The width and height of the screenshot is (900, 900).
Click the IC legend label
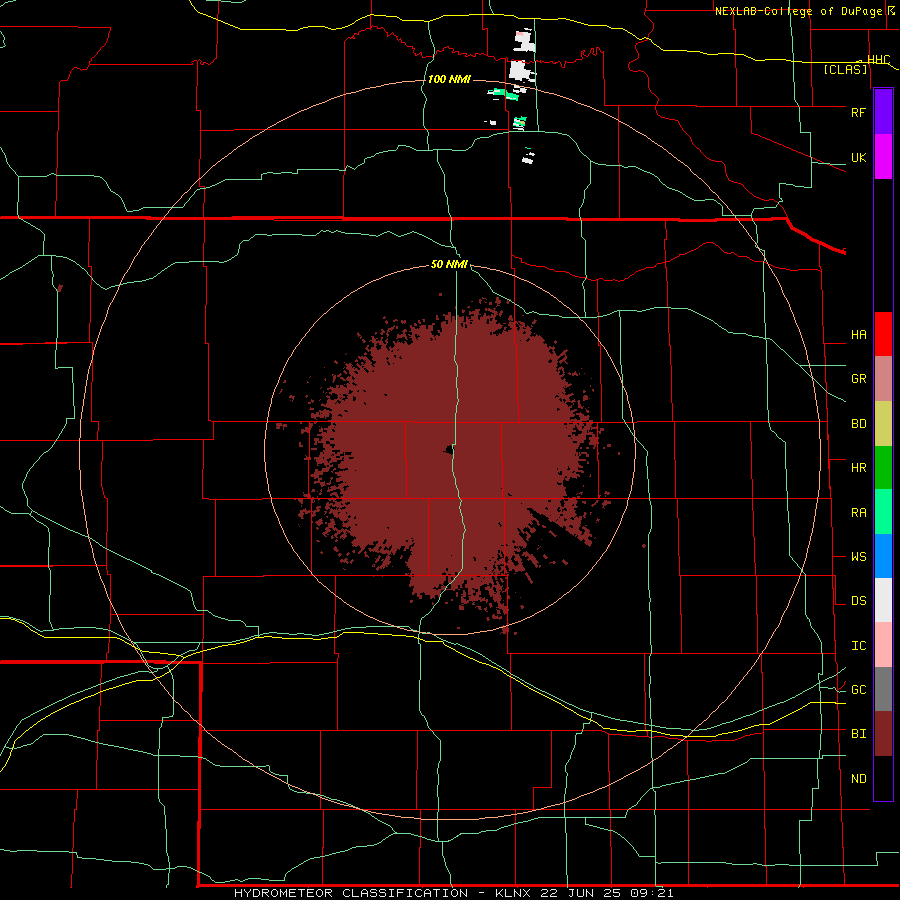pyautogui.click(x=858, y=646)
